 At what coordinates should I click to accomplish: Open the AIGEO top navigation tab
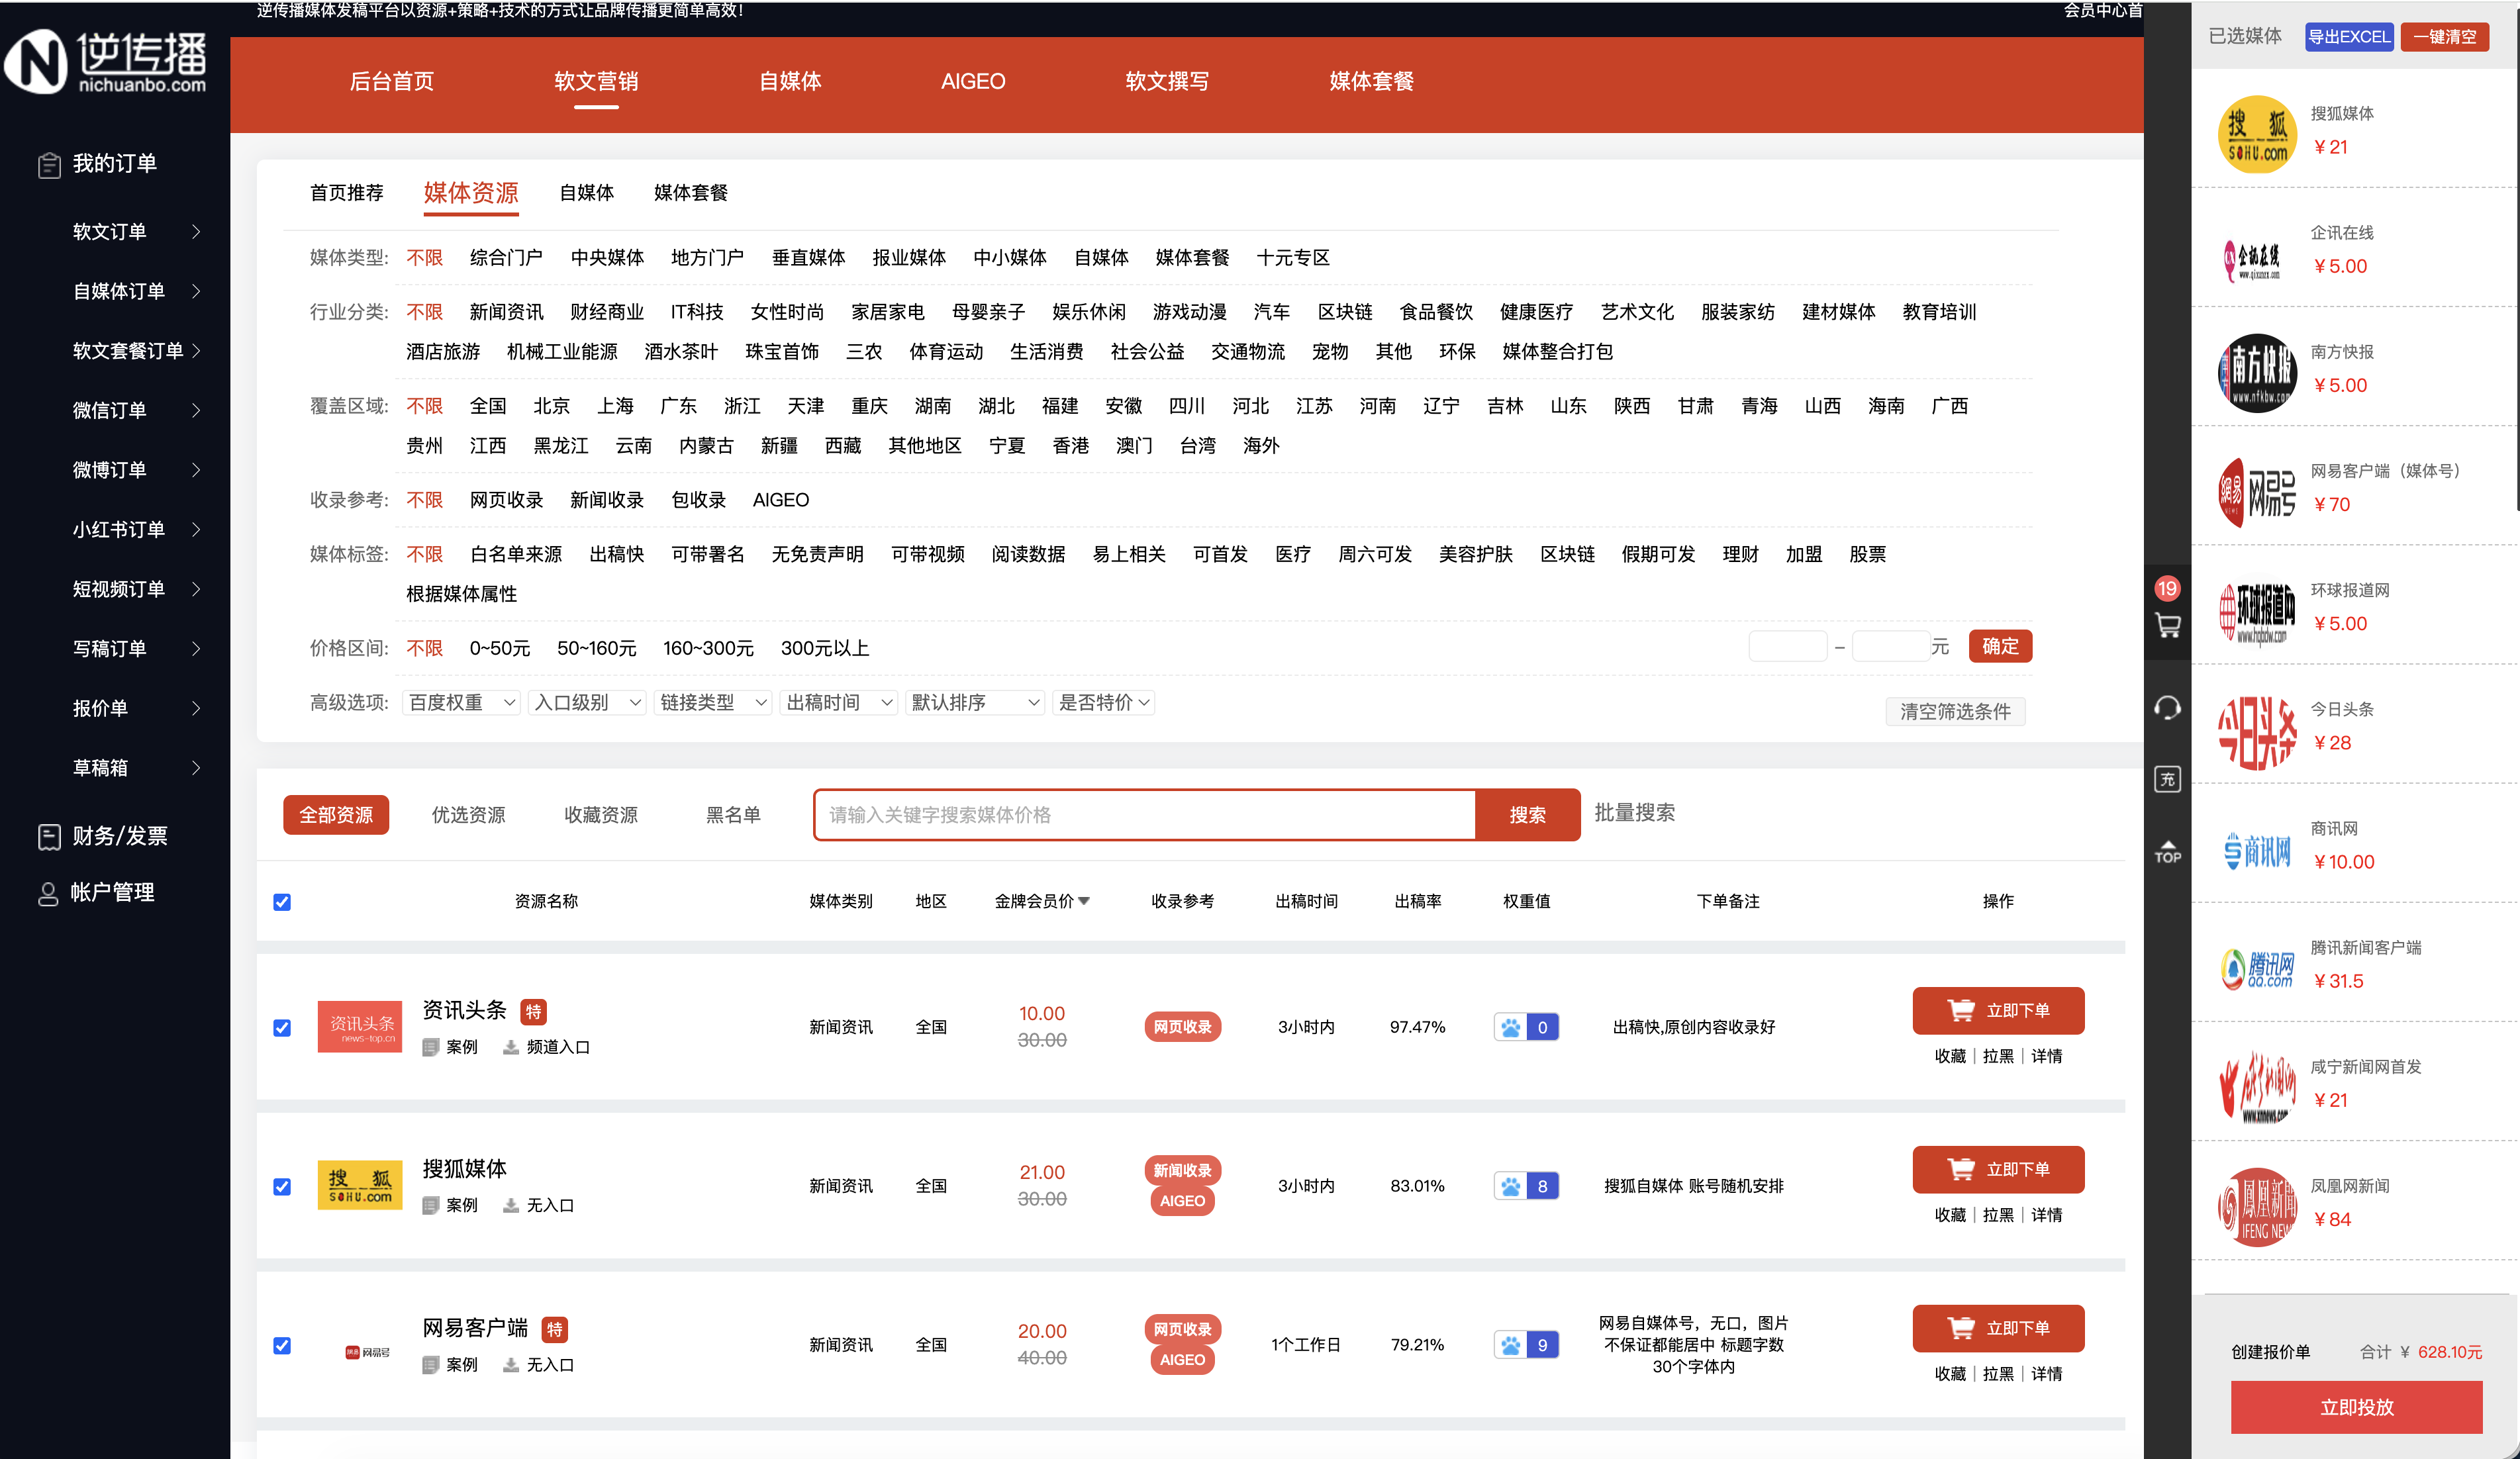pos(973,81)
